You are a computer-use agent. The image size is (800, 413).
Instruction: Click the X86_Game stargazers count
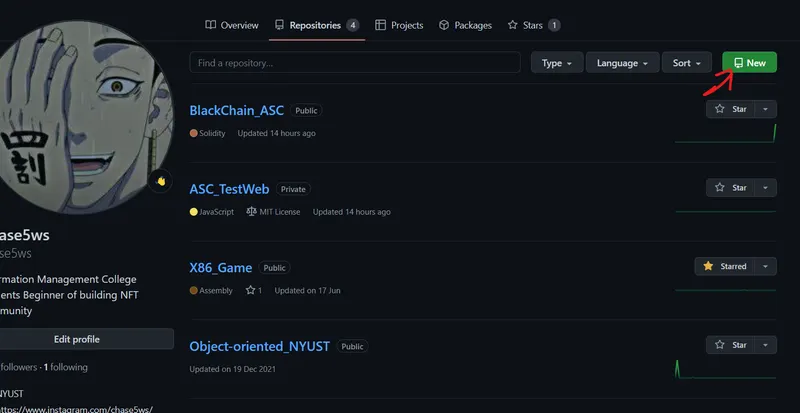254,290
